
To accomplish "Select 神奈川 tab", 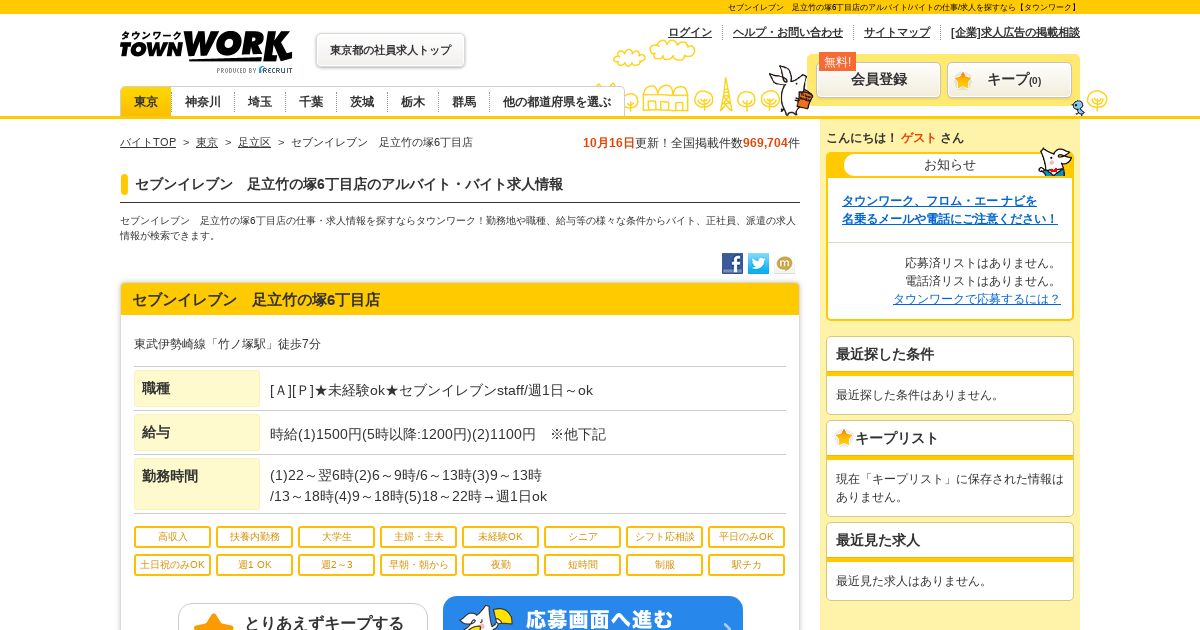I will (203, 102).
